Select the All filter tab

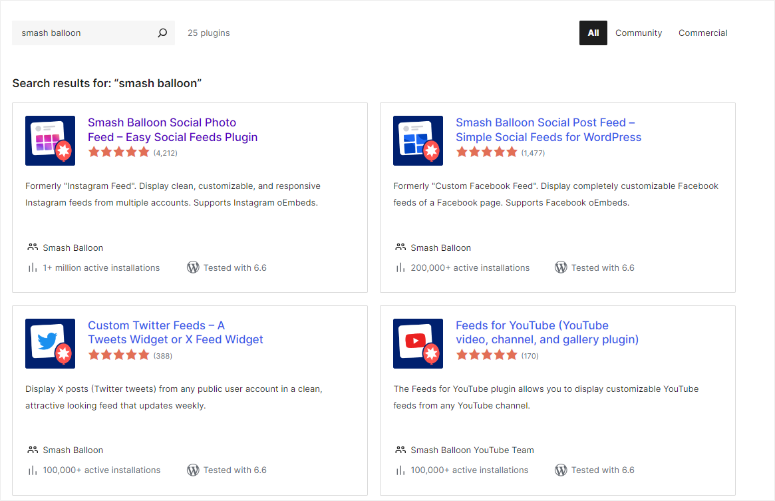tap(593, 33)
